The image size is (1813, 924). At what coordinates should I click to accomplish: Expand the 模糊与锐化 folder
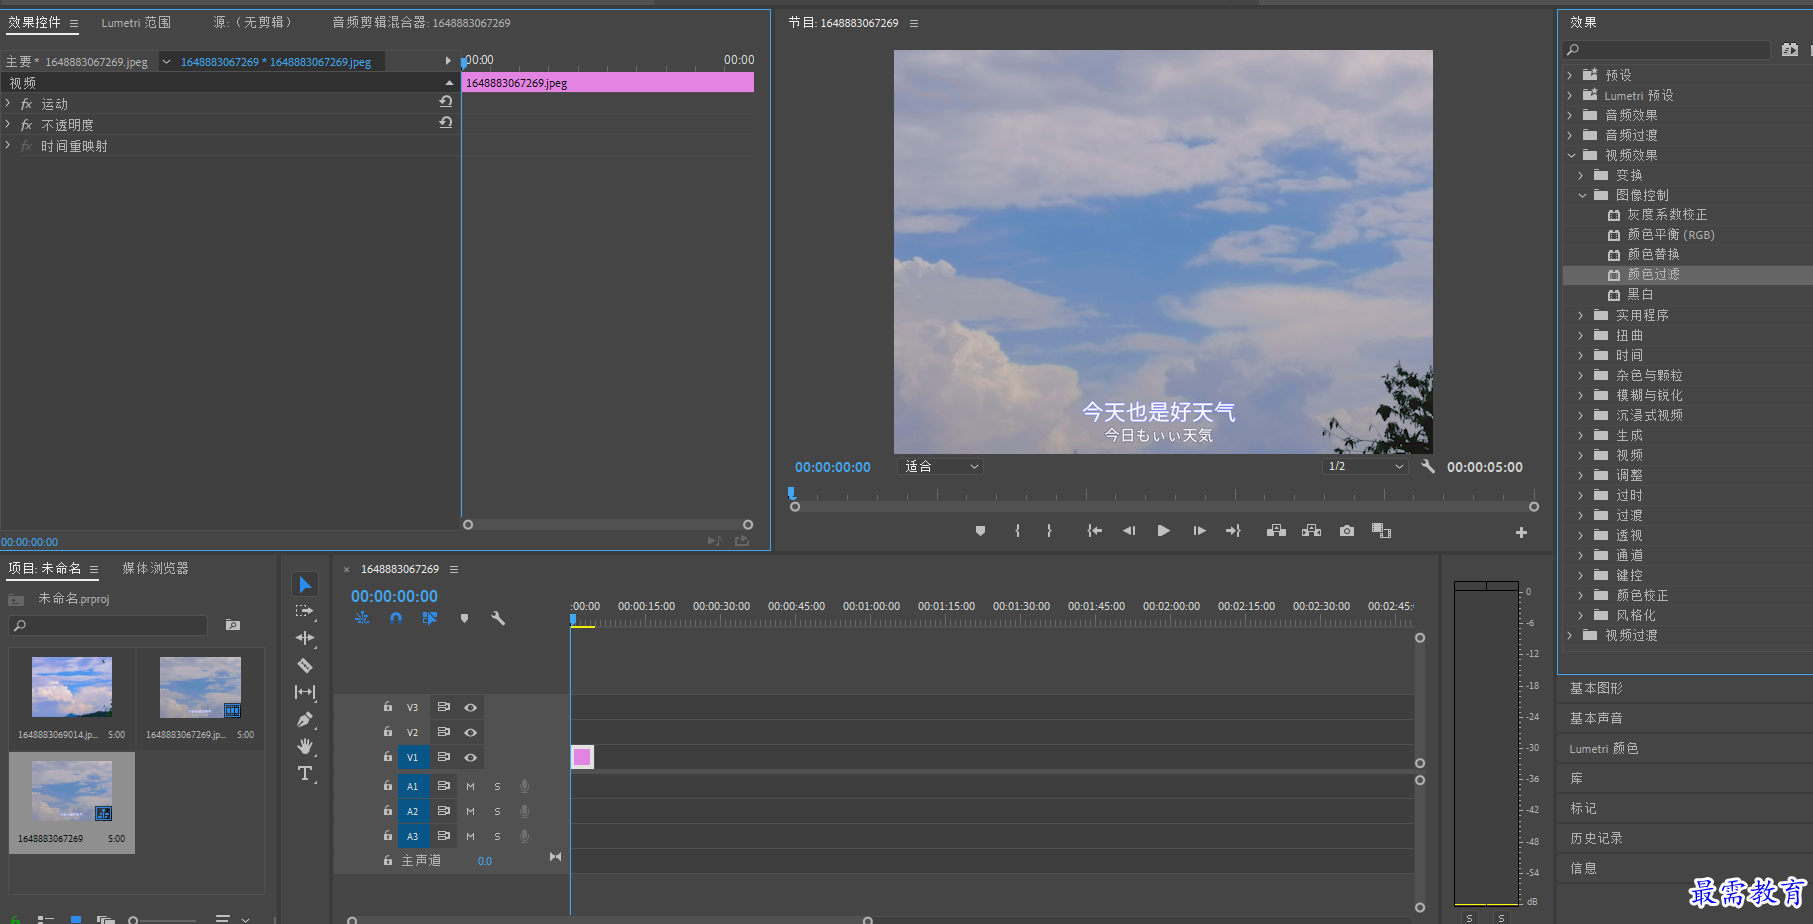pos(1581,395)
